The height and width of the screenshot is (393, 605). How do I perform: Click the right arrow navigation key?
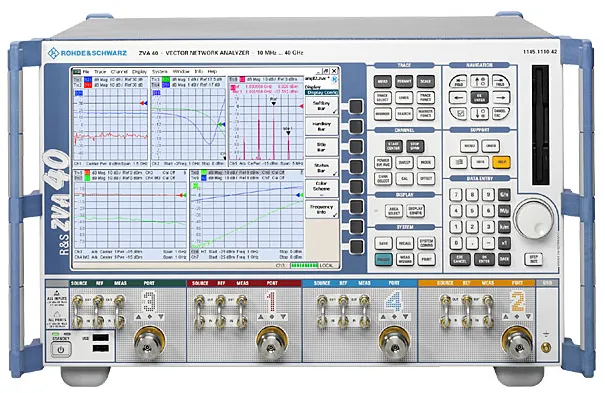tap(500, 98)
